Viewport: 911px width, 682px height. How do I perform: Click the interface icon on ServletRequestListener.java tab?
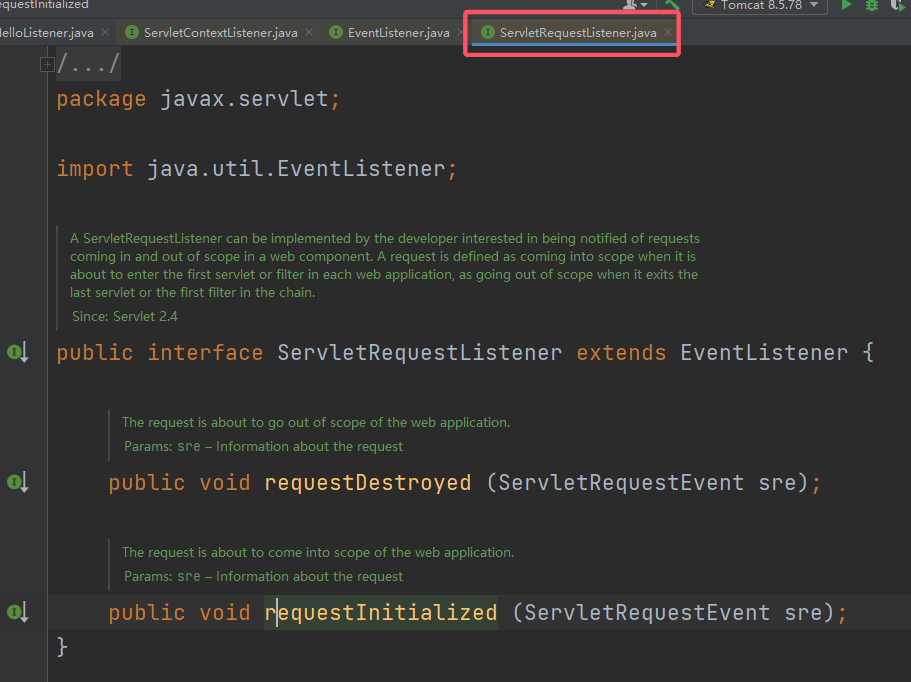point(488,33)
